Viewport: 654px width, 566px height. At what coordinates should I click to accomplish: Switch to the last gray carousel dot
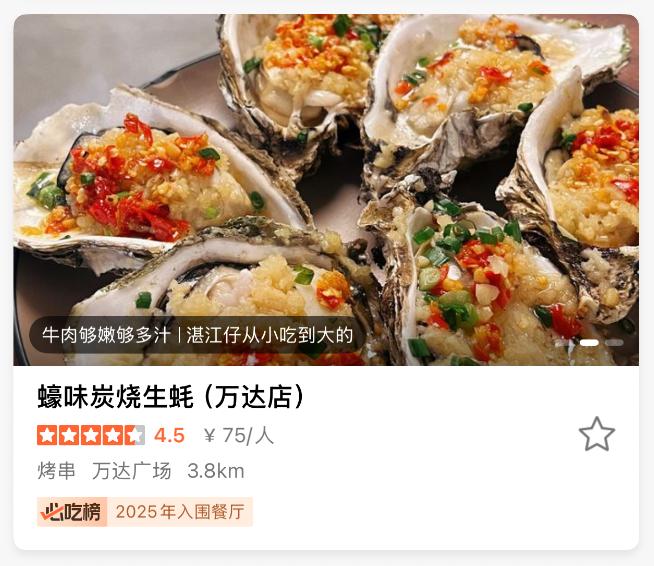pyautogui.click(x=614, y=342)
